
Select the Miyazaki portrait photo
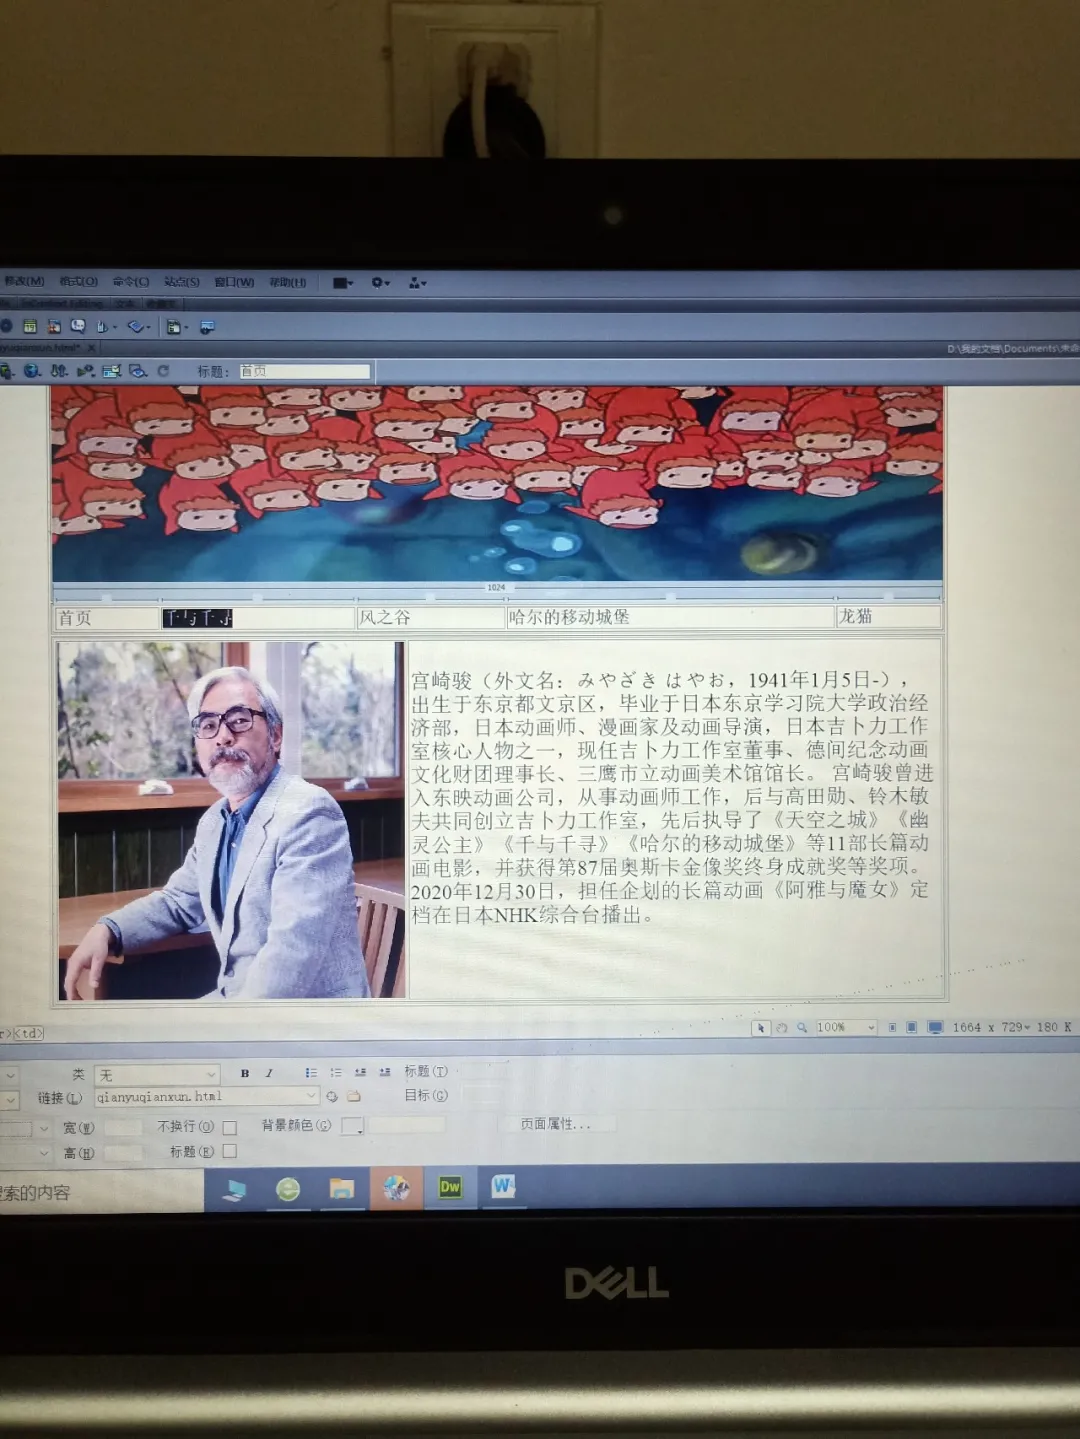click(231, 820)
